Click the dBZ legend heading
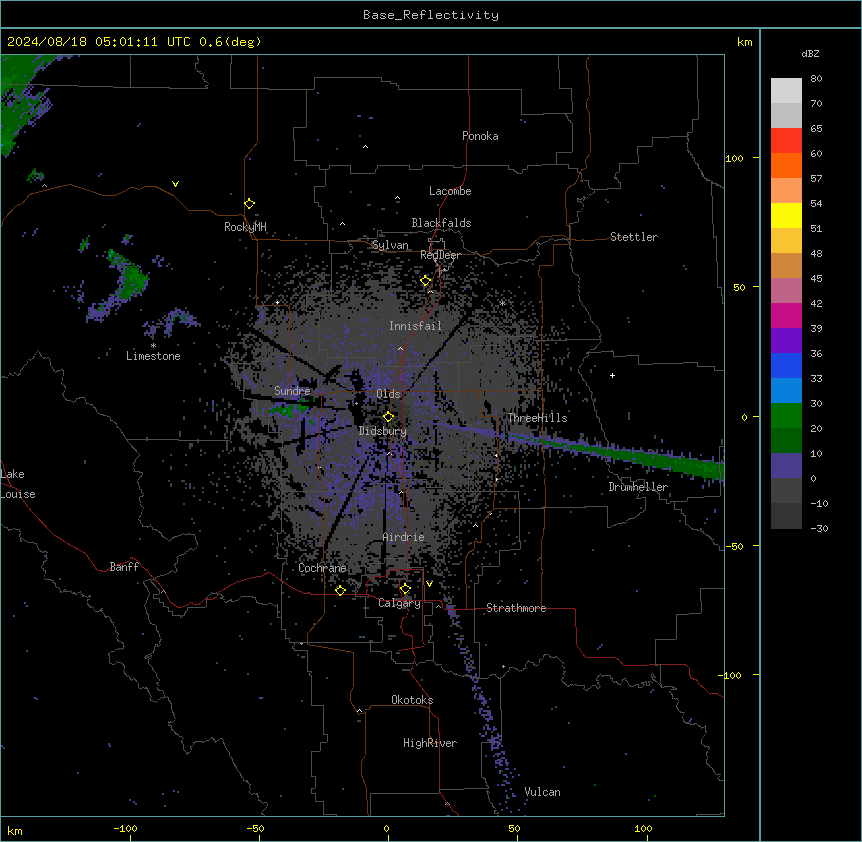The height and width of the screenshot is (842, 862). (810, 54)
